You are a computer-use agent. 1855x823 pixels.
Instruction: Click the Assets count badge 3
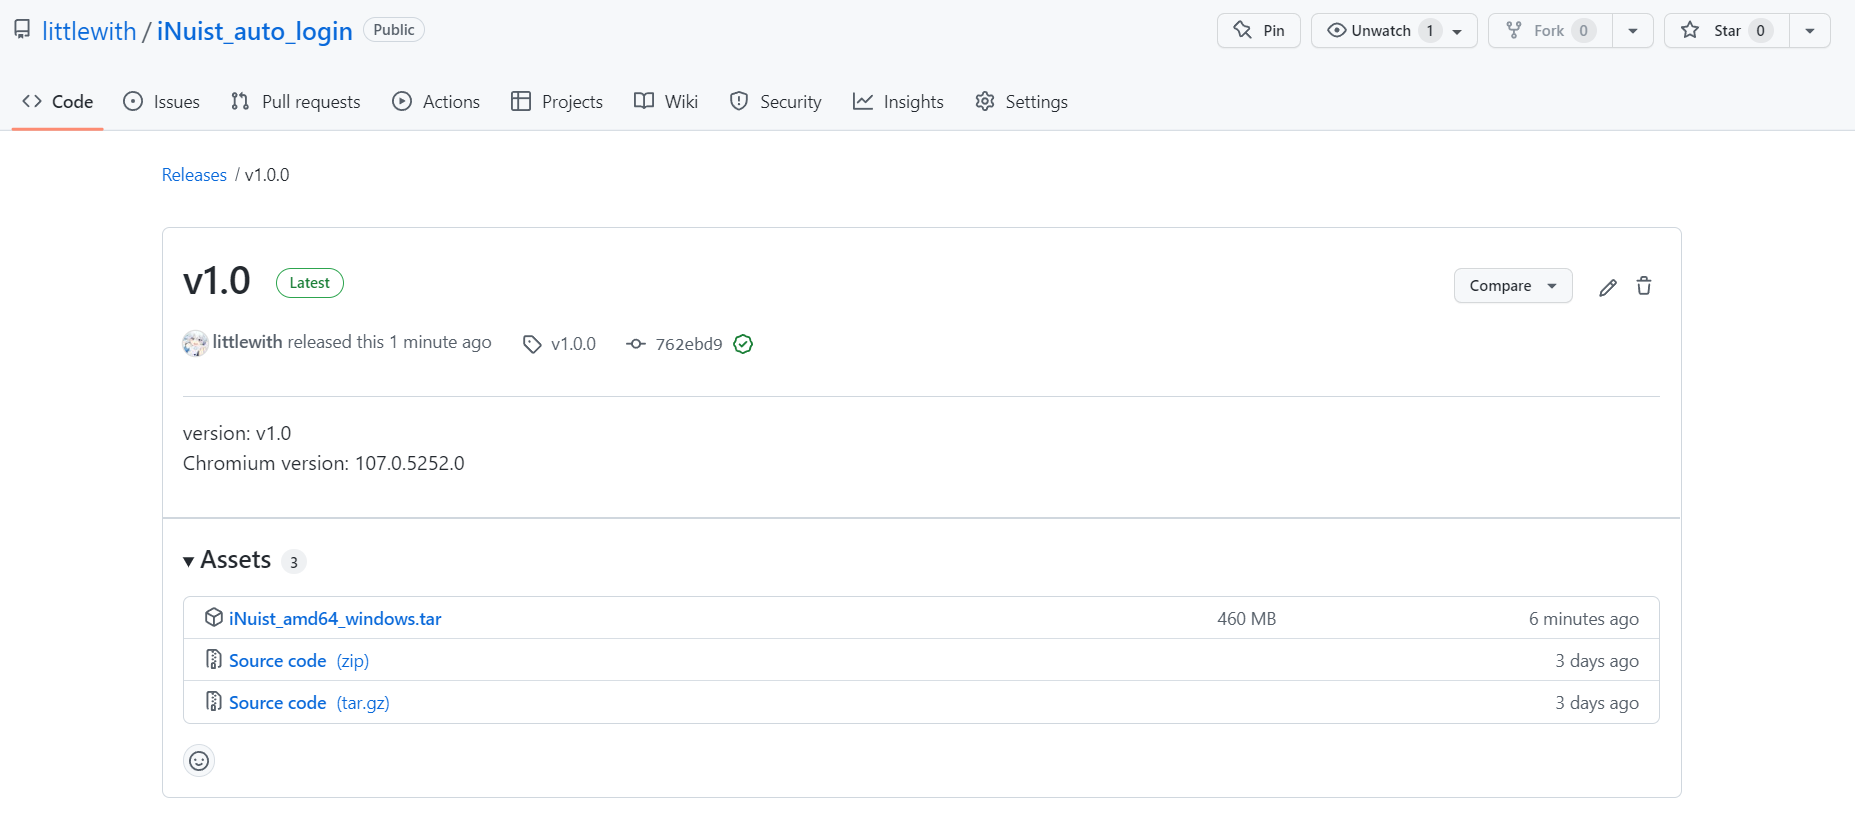pyautogui.click(x=293, y=562)
